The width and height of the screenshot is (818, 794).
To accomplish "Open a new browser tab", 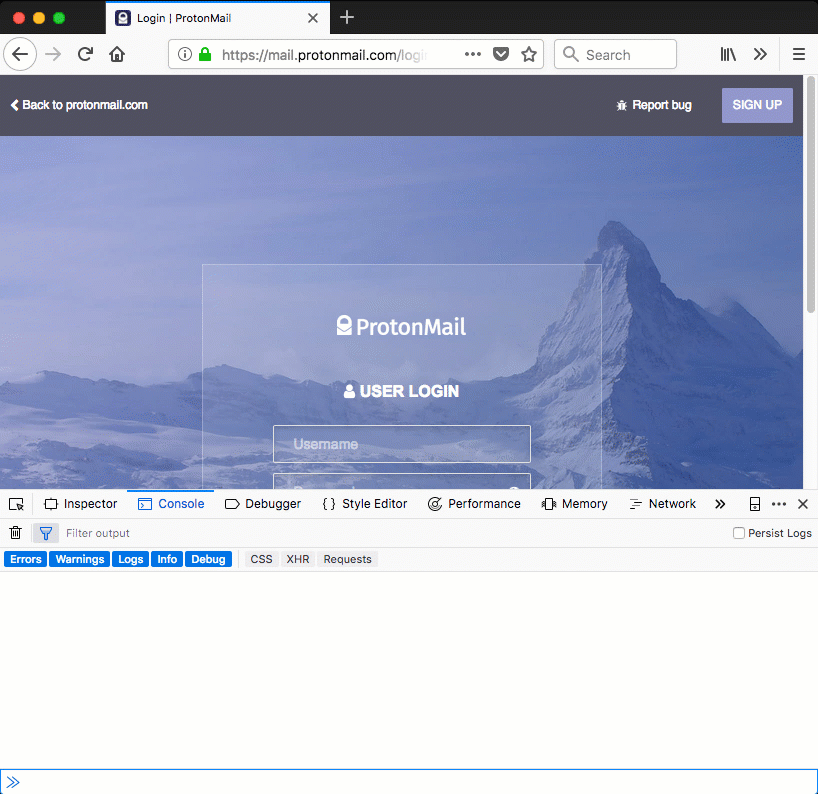I will (347, 18).
